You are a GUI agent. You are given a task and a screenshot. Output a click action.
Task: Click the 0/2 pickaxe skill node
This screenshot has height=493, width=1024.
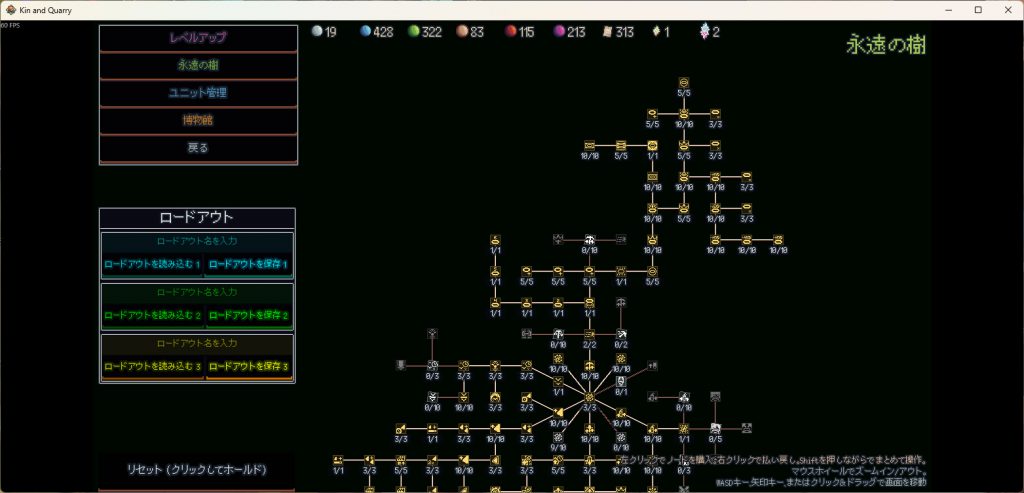click(x=621, y=334)
